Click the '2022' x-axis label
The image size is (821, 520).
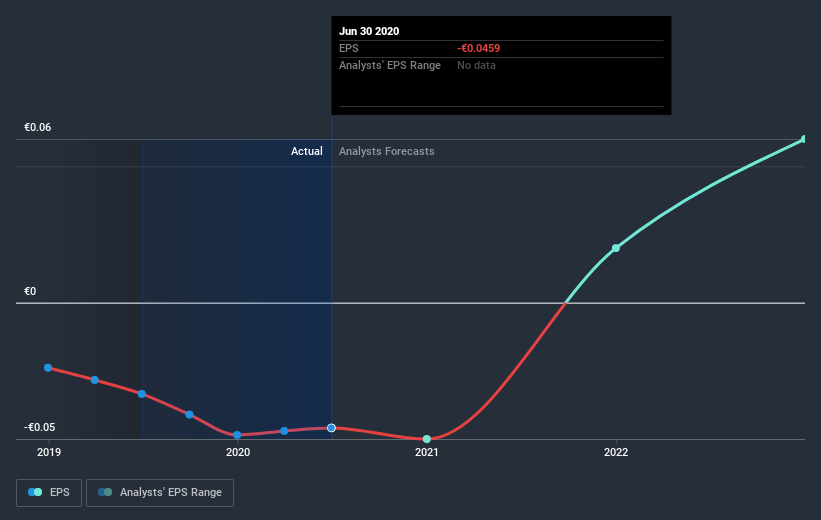[x=616, y=452]
